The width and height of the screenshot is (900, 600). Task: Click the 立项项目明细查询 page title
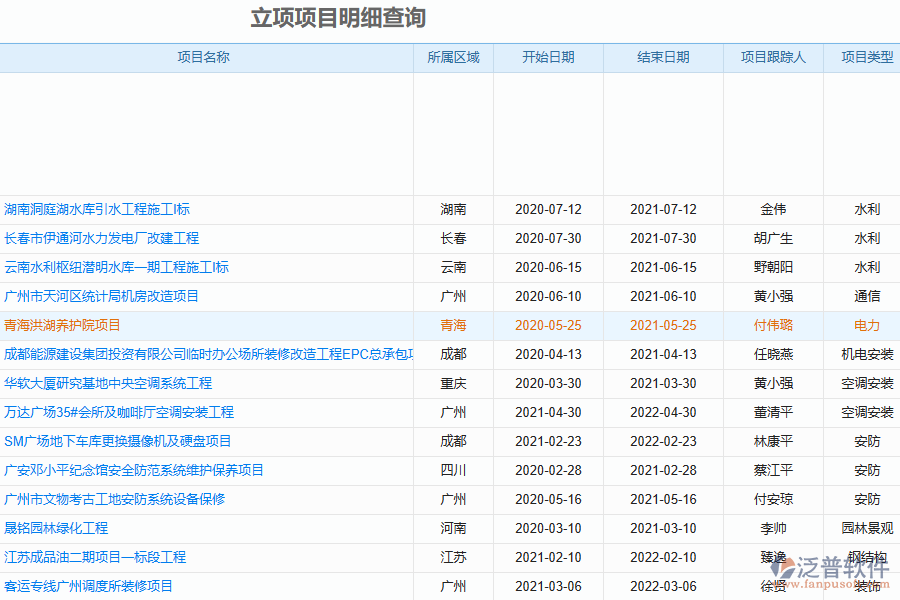click(339, 16)
